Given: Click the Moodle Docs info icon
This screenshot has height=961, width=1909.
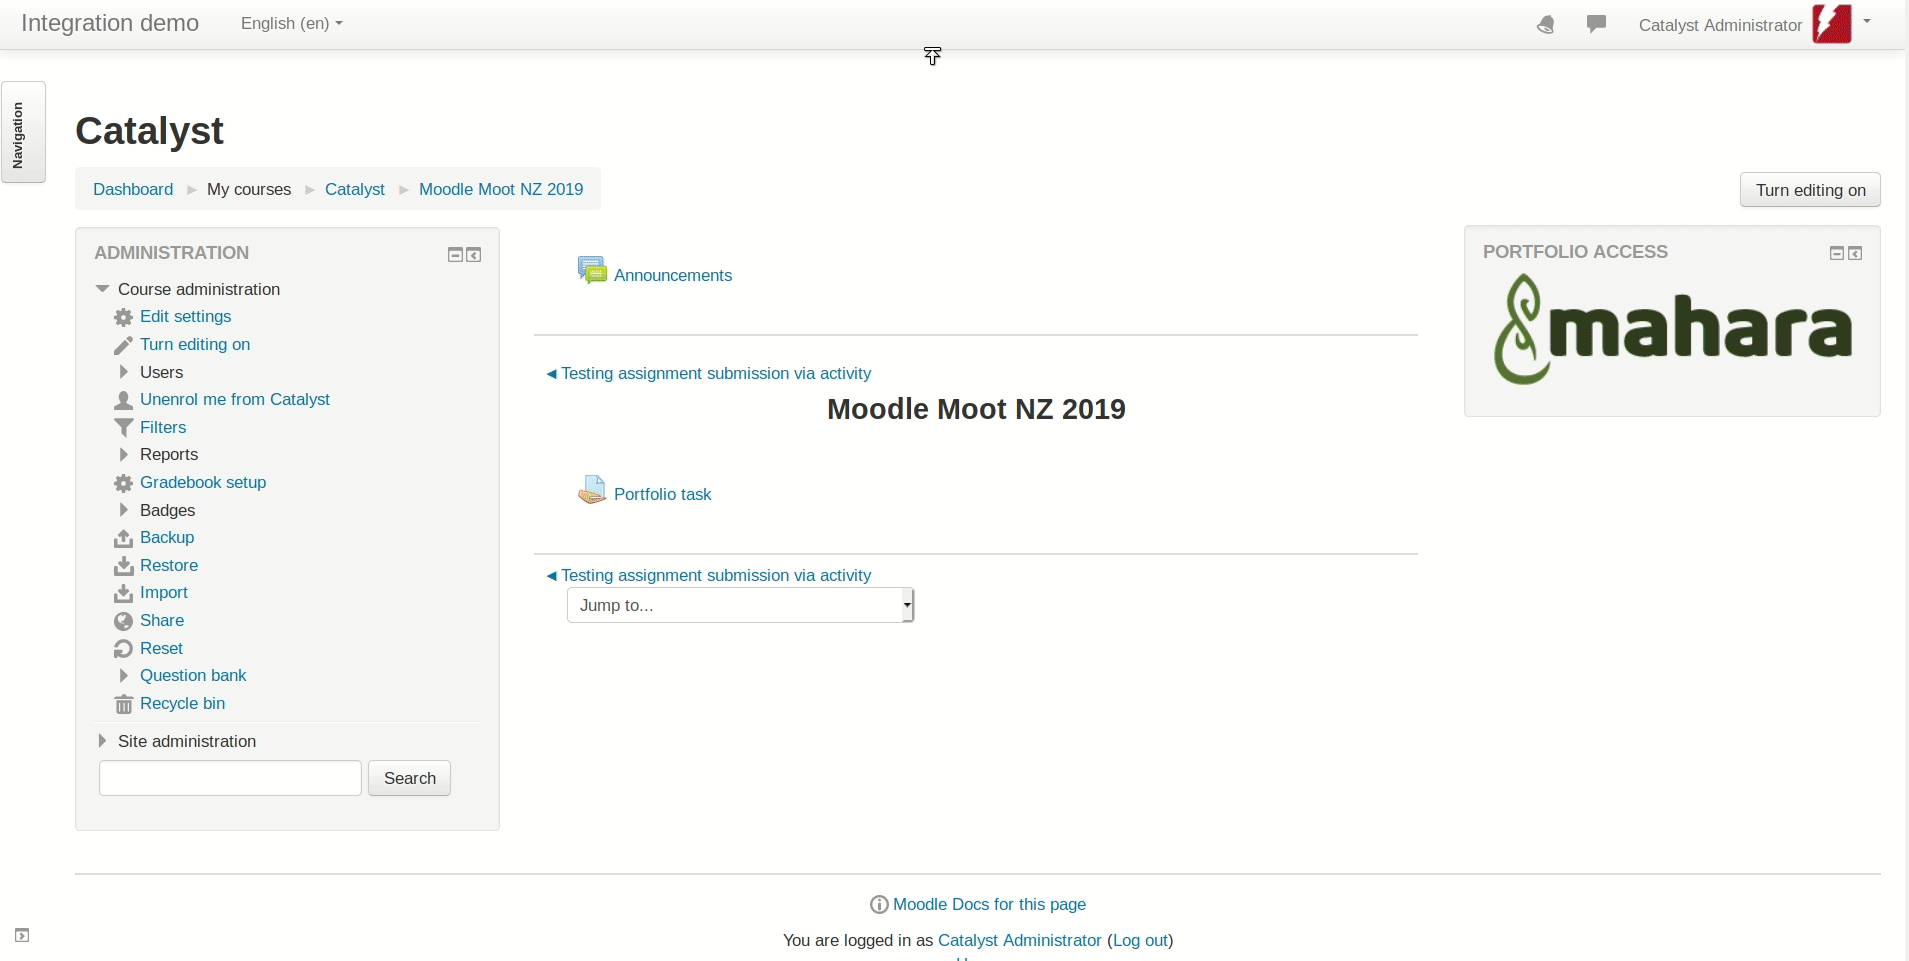Looking at the screenshot, I should [x=879, y=905].
